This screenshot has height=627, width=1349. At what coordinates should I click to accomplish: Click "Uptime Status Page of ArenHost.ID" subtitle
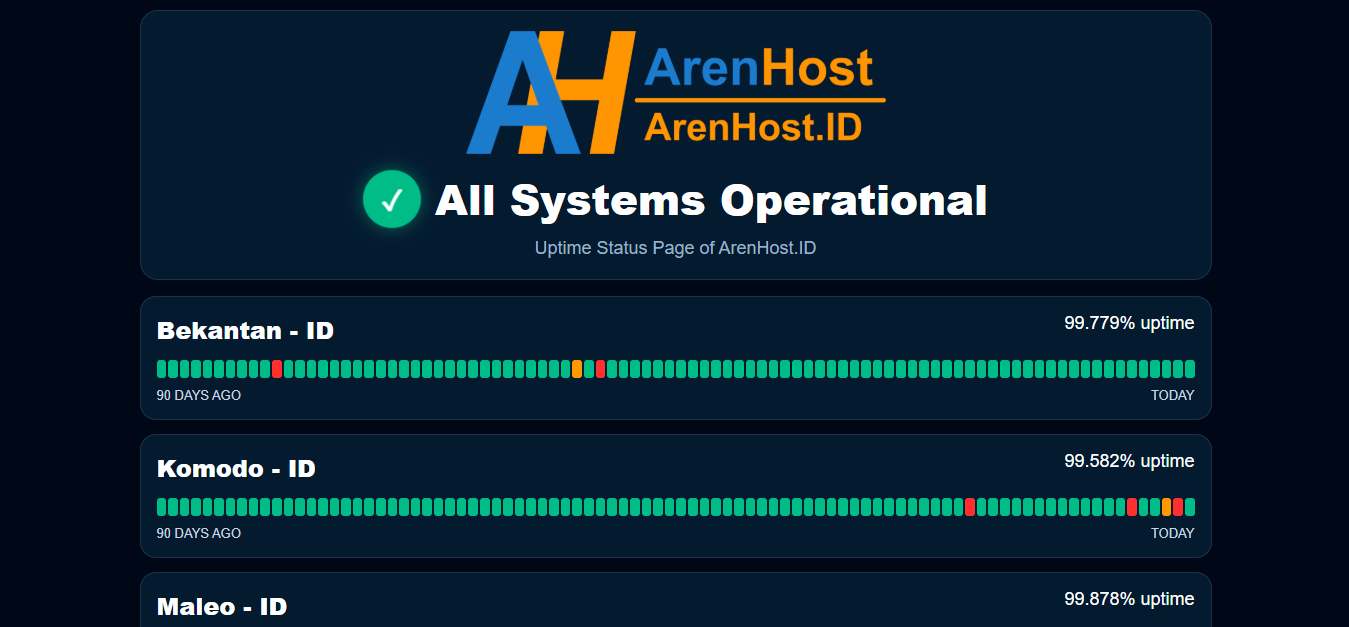tap(675, 248)
